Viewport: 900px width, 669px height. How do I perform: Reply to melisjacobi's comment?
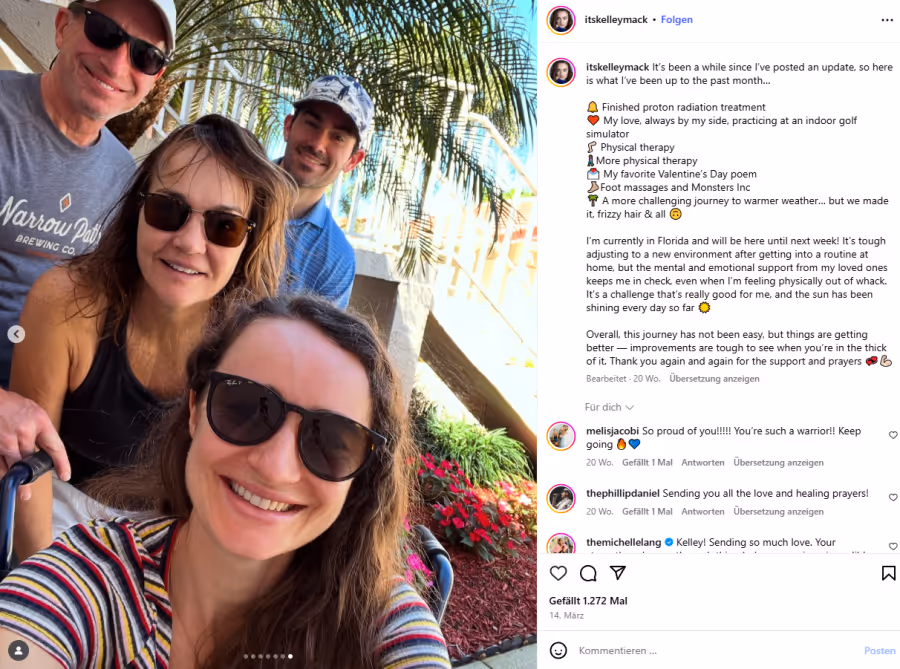tap(703, 462)
